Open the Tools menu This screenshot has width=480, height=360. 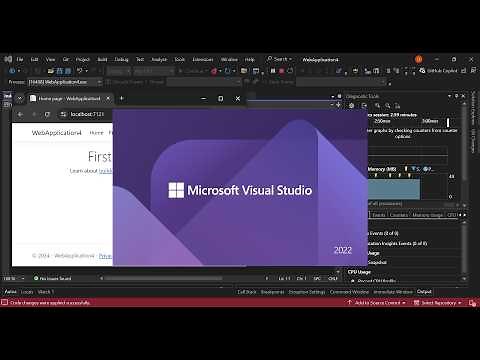pos(180,59)
